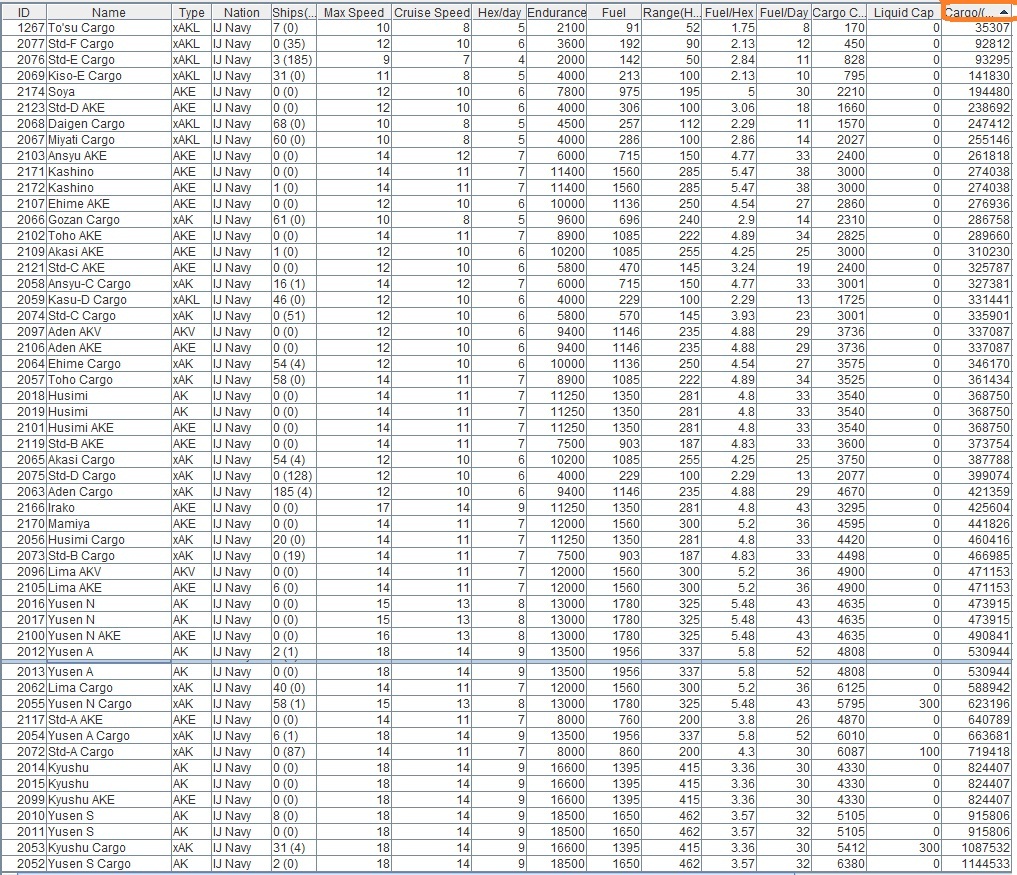Select the Std-F Cargo name cell
This screenshot has height=875, width=1017.
(x=109, y=44)
